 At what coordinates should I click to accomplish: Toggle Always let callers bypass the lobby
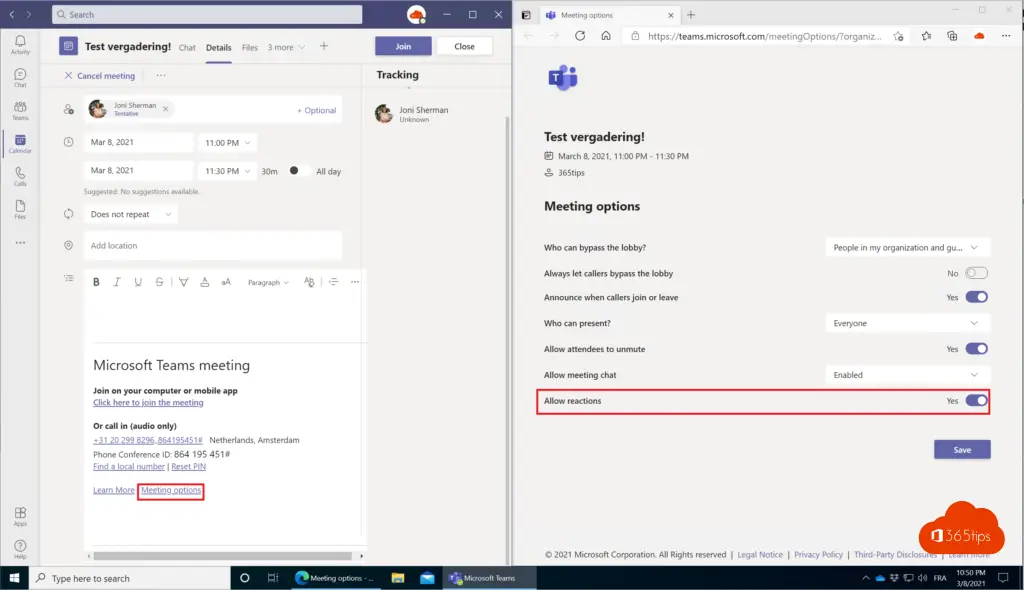click(976, 273)
